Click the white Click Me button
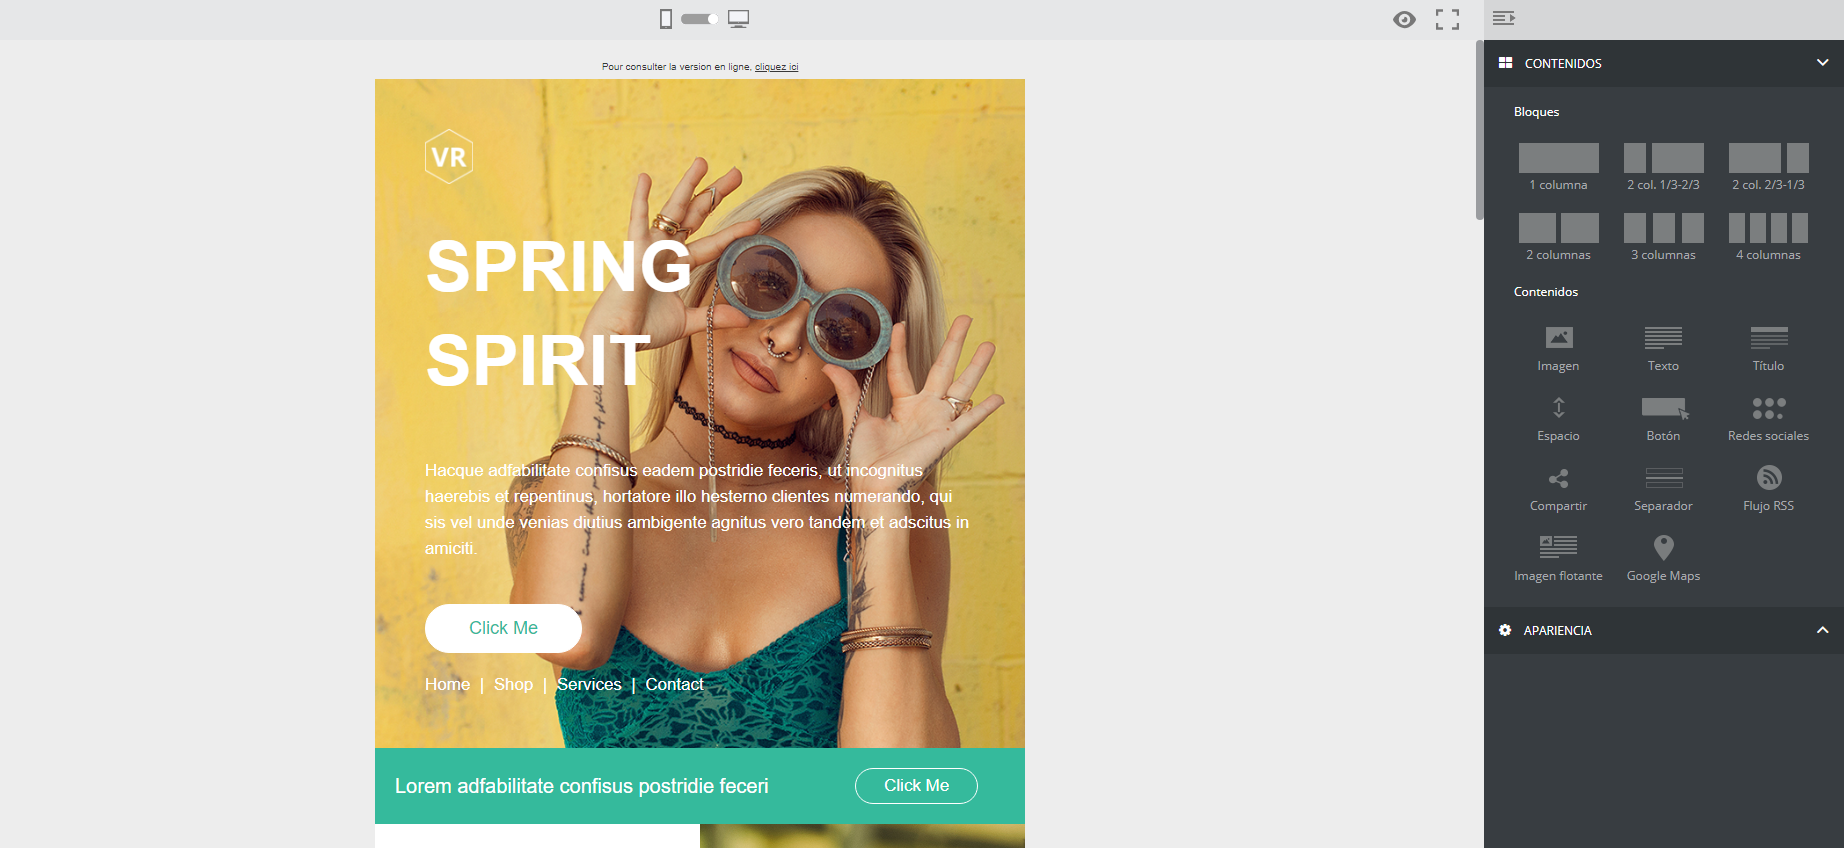This screenshot has height=848, width=1844. click(x=503, y=628)
